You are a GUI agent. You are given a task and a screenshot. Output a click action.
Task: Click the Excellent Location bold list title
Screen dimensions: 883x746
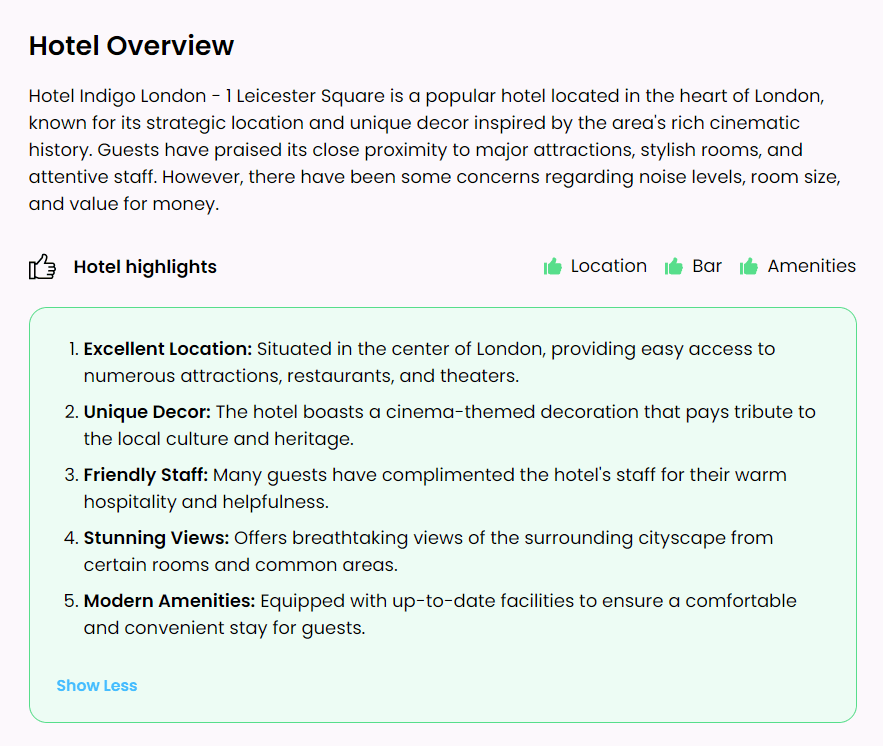168,349
